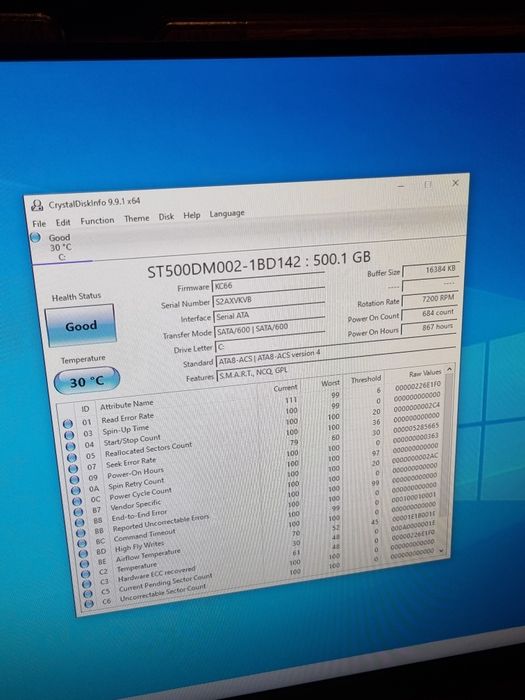Click the scroll down arrow of the attribute list
Viewport: 525px width, 700px height.
pyautogui.click(x=442, y=550)
